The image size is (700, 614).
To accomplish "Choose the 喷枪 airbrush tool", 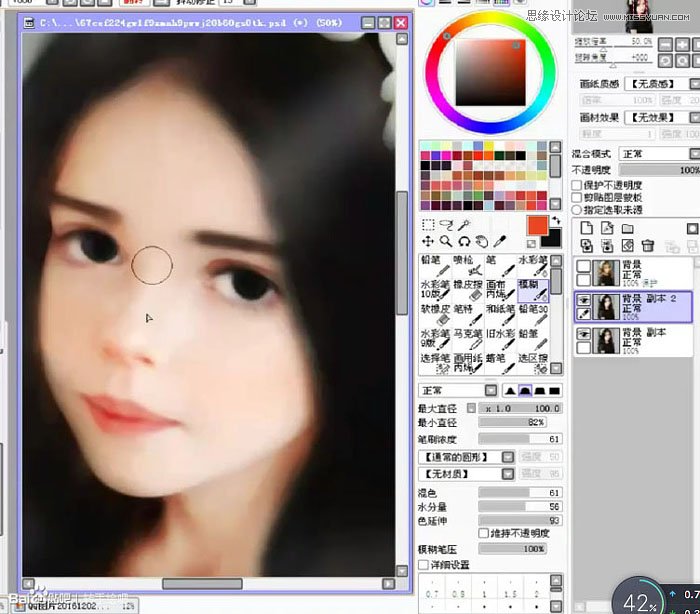I will tap(467, 266).
